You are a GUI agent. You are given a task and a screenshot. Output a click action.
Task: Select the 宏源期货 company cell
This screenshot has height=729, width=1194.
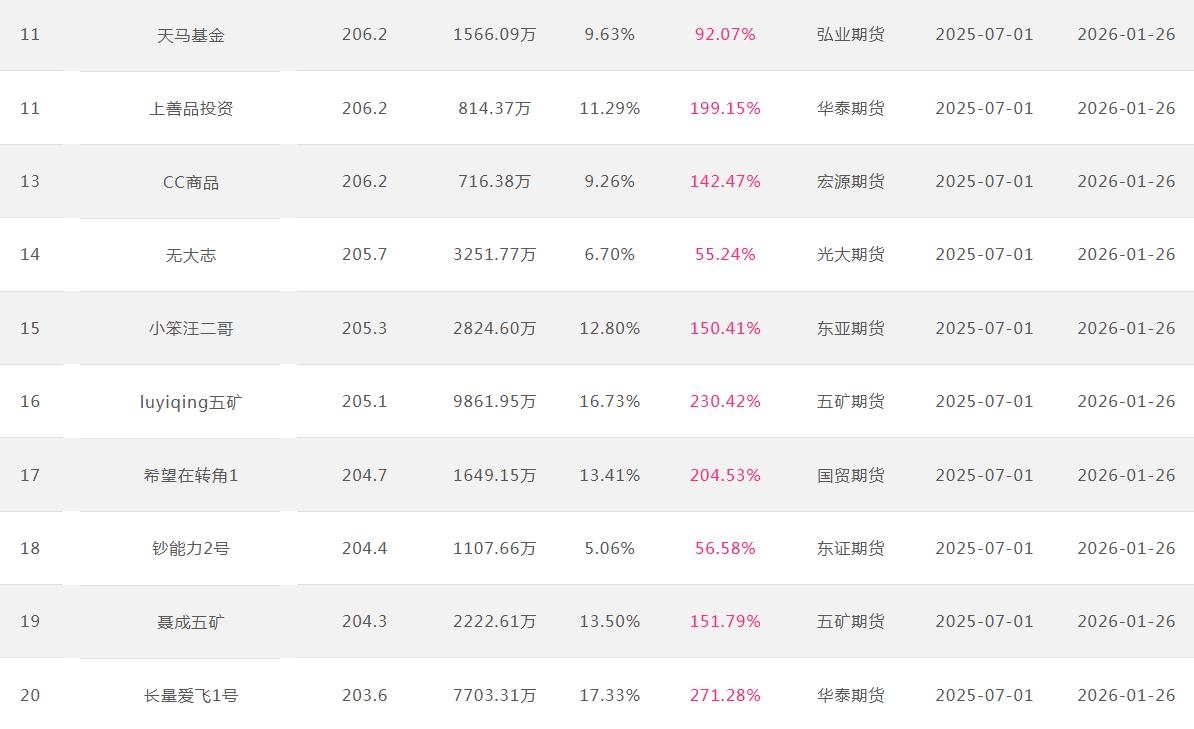[850, 182]
